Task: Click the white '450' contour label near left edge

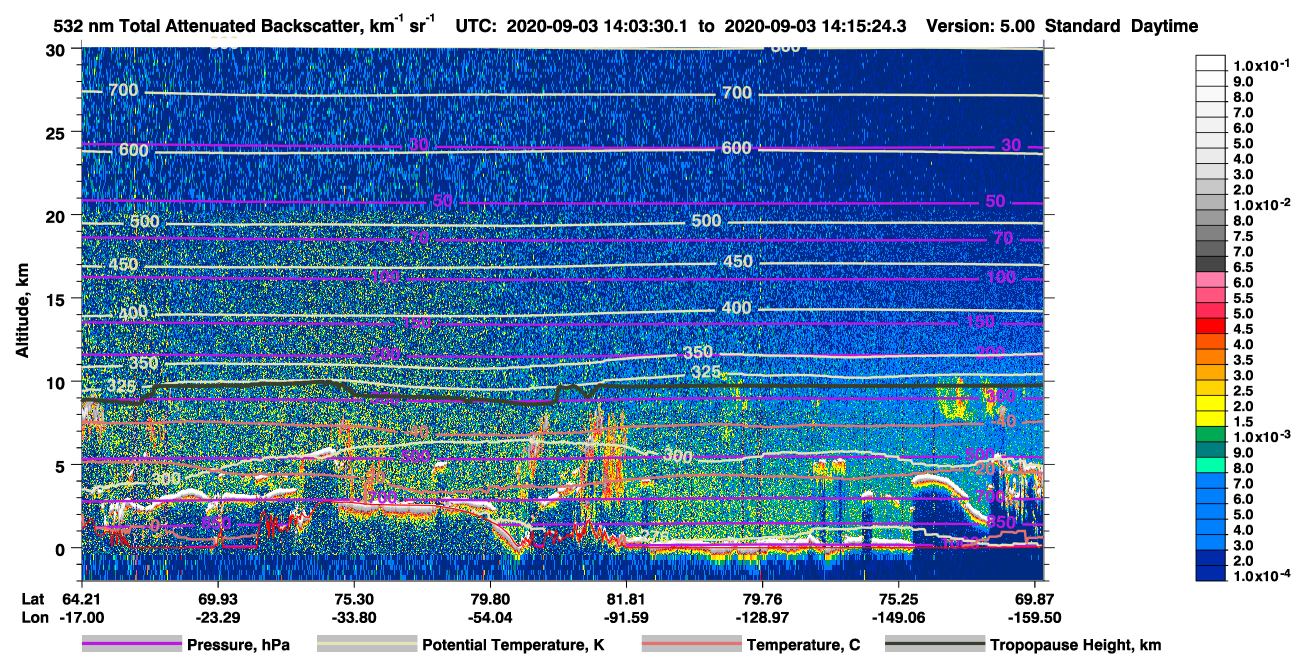Action: [123, 265]
